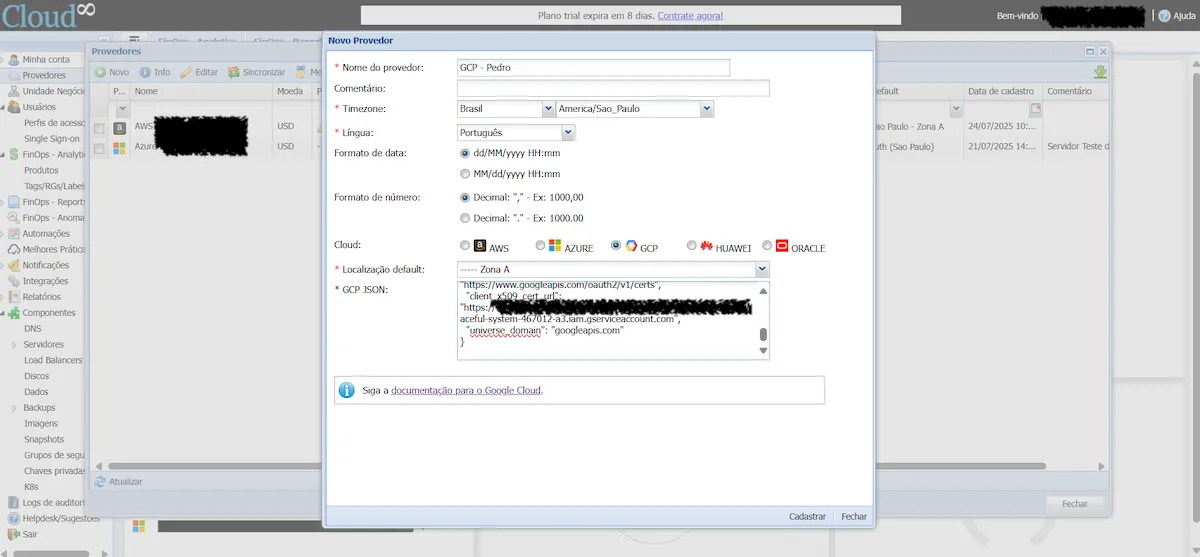The image size is (1200, 557).
Task: Choose HUAWEI as the cloud
Action: tap(692, 245)
